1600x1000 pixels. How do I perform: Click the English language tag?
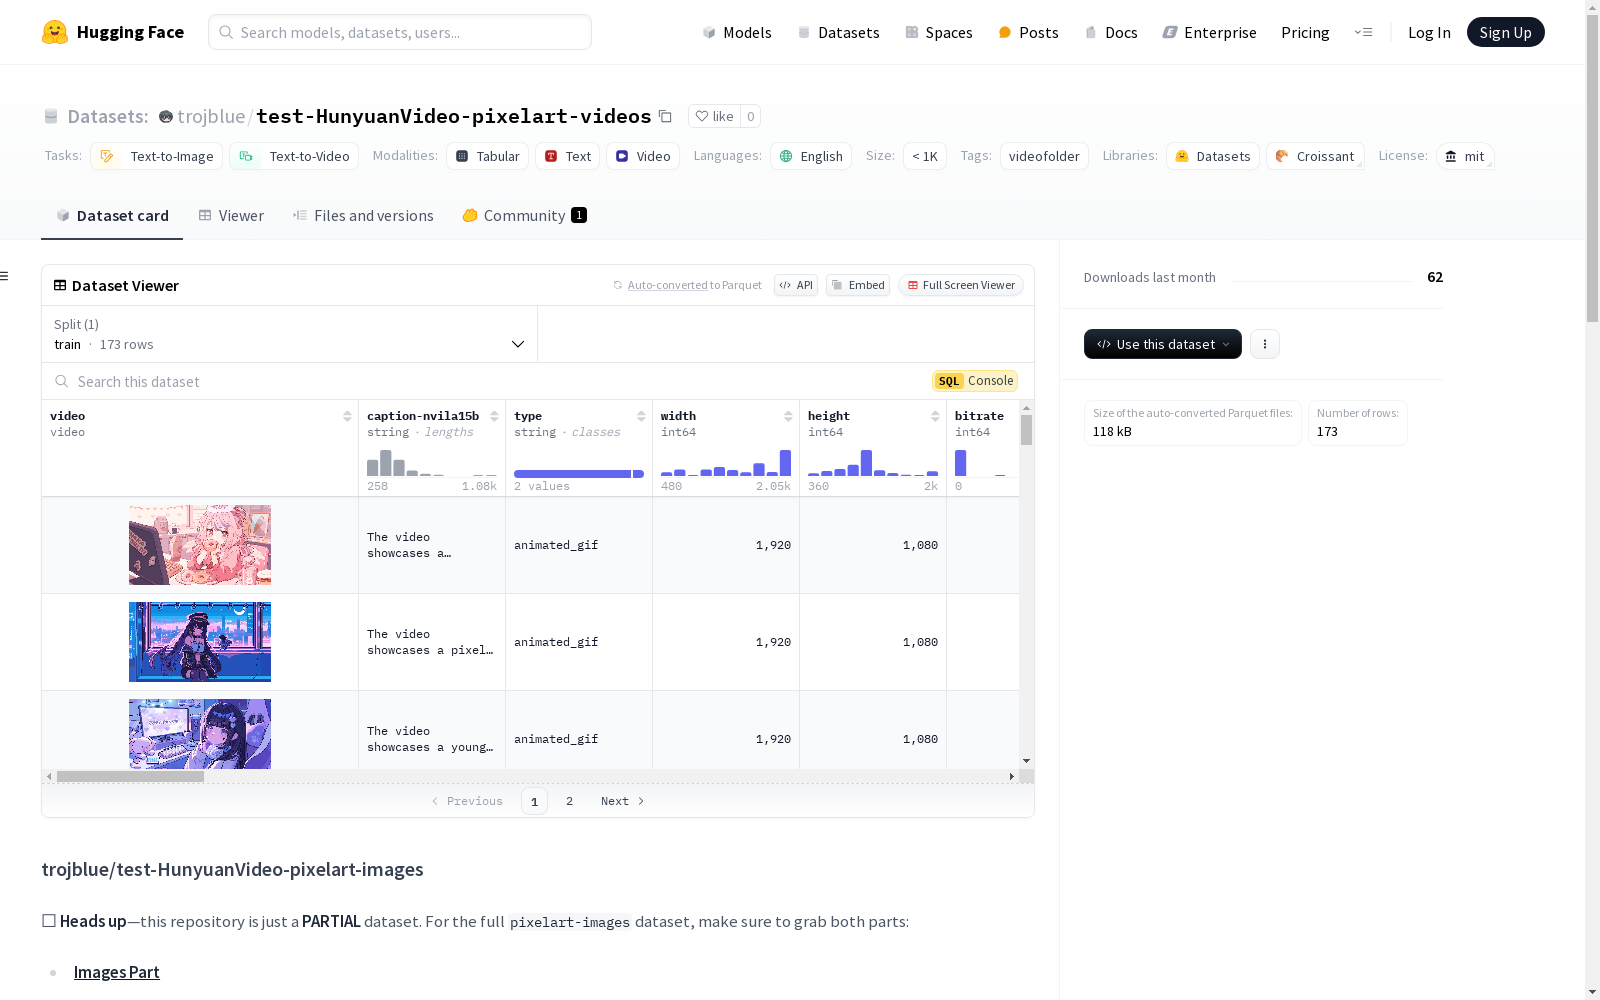point(811,156)
